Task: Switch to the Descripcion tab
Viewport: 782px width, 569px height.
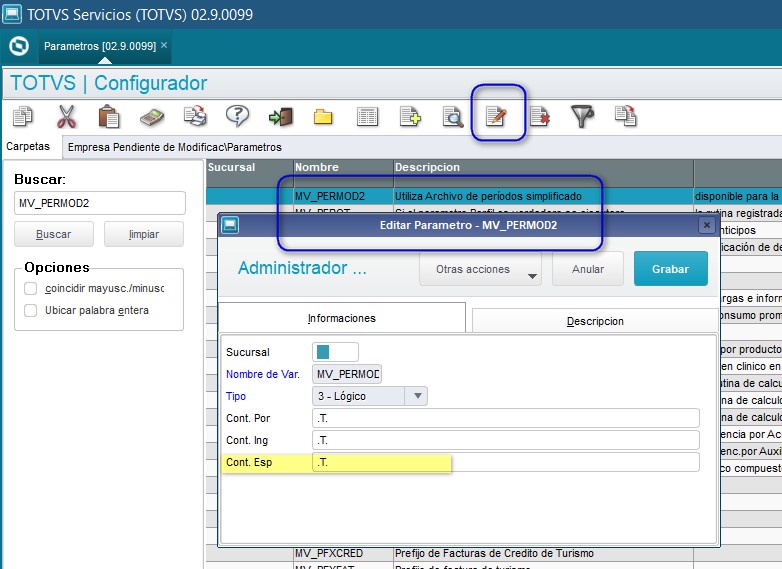Action: [x=595, y=321]
